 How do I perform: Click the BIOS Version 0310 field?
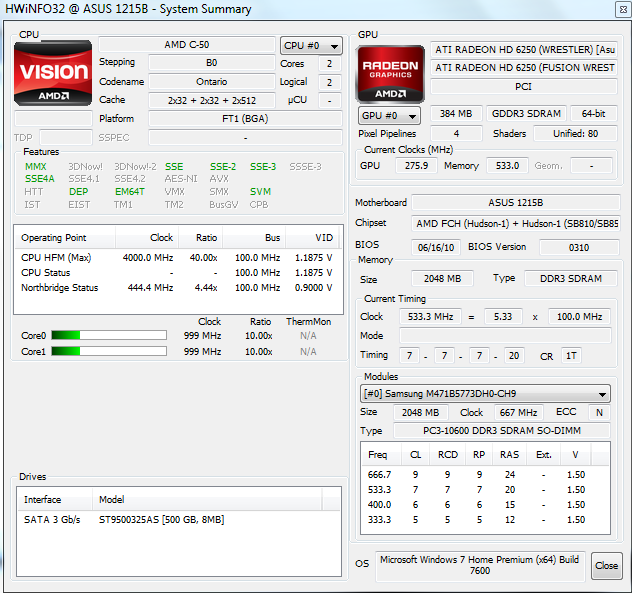click(x=579, y=248)
